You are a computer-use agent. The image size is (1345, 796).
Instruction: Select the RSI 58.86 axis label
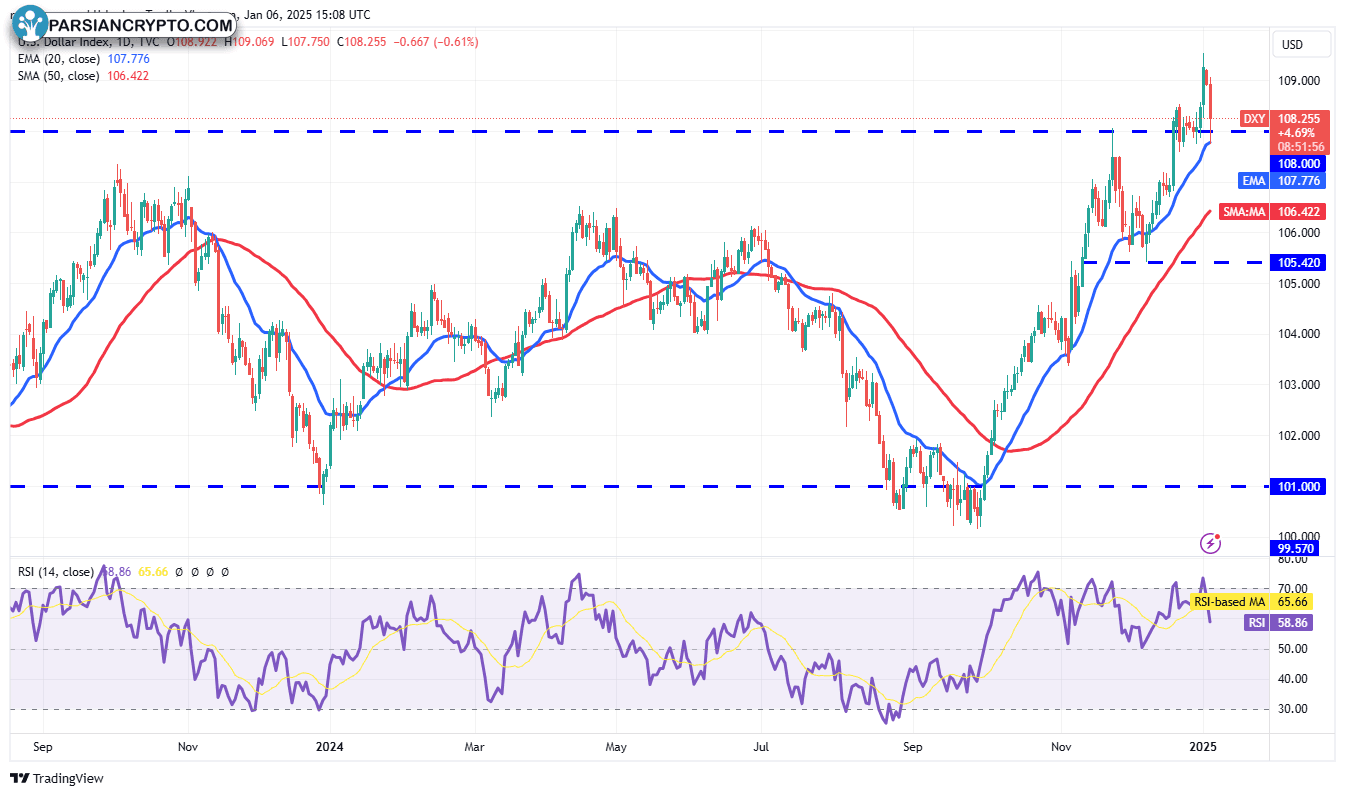pyautogui.click(x=1277, y=623)
